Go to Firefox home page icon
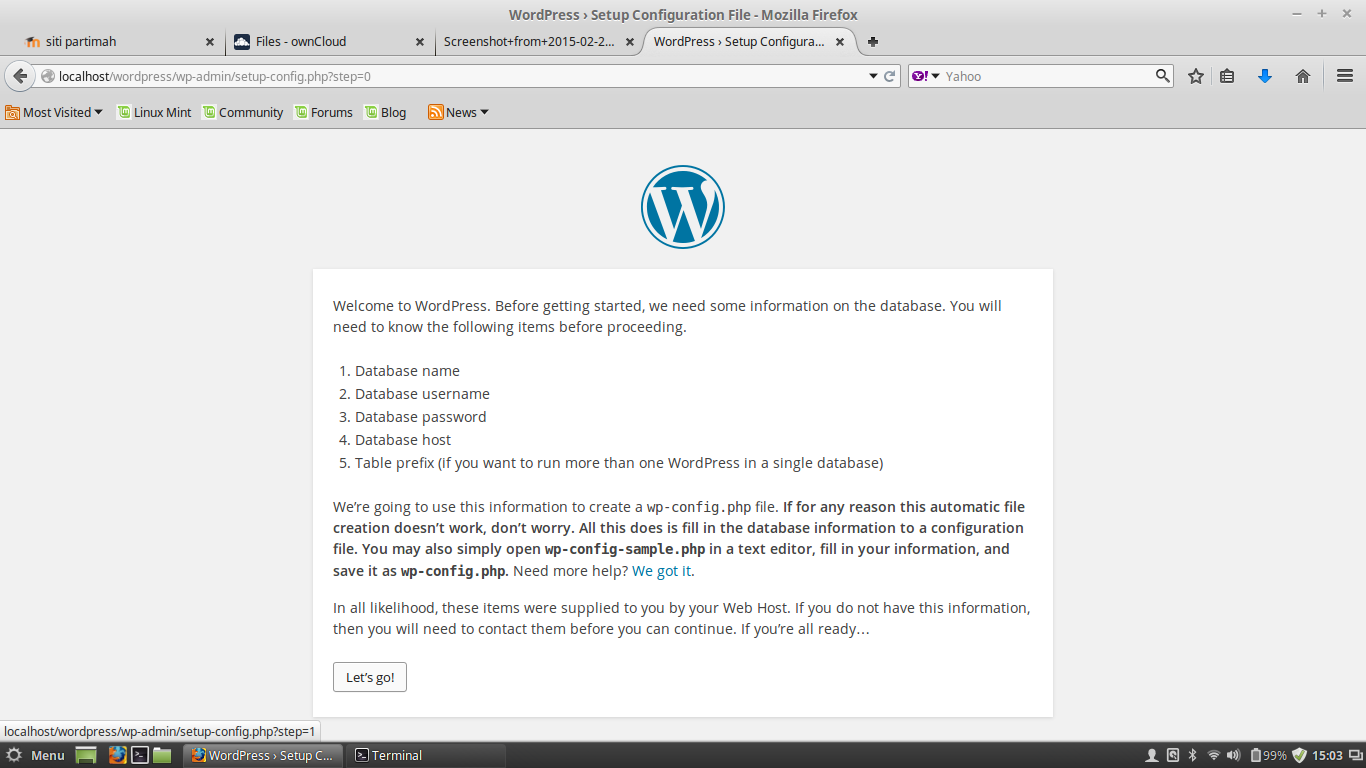The image size is (1366, 768). click(1303, 76)
